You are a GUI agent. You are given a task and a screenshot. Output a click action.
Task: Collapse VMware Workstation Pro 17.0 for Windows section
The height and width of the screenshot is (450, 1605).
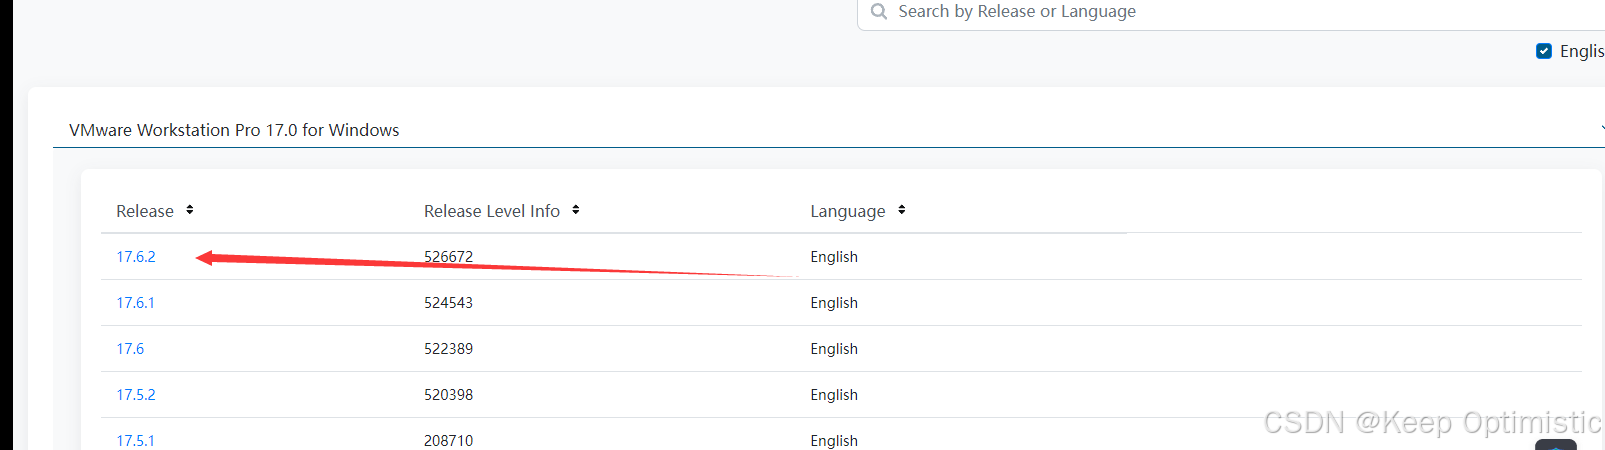1601,129
